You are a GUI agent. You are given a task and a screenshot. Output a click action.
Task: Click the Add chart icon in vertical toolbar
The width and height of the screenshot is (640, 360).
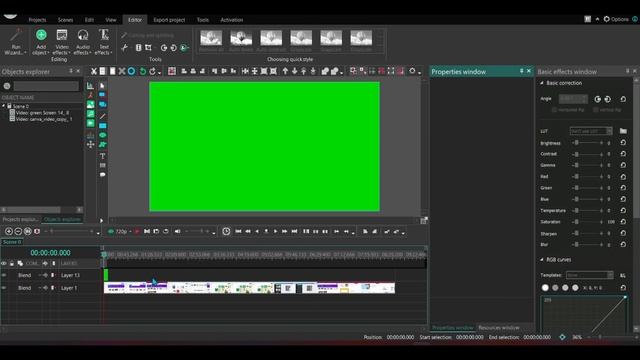click(x=90, y=86)
